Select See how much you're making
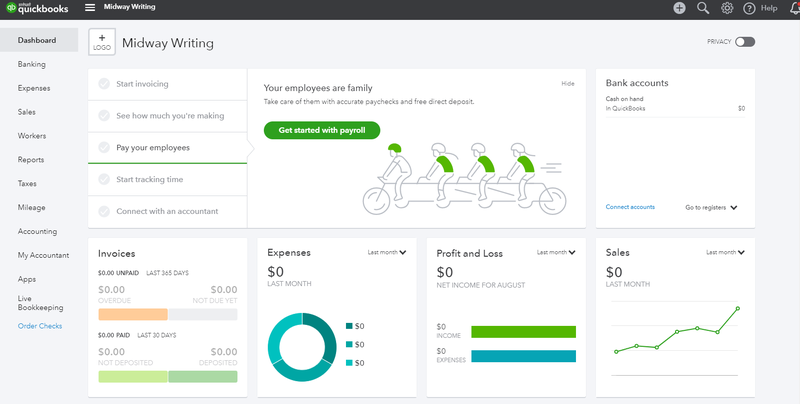The width and height of the screenshot is (800, 404). pyautogui.click(x=167, y=116)
